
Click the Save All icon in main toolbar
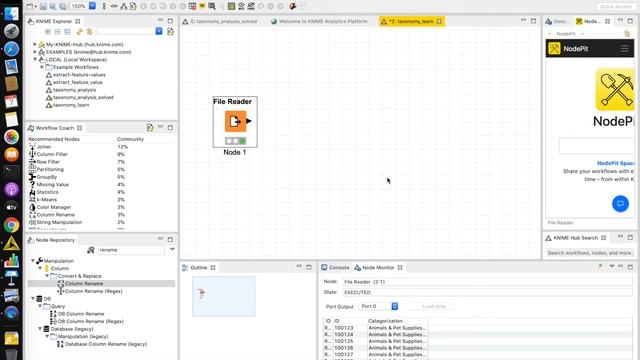[x=62, y=6]
